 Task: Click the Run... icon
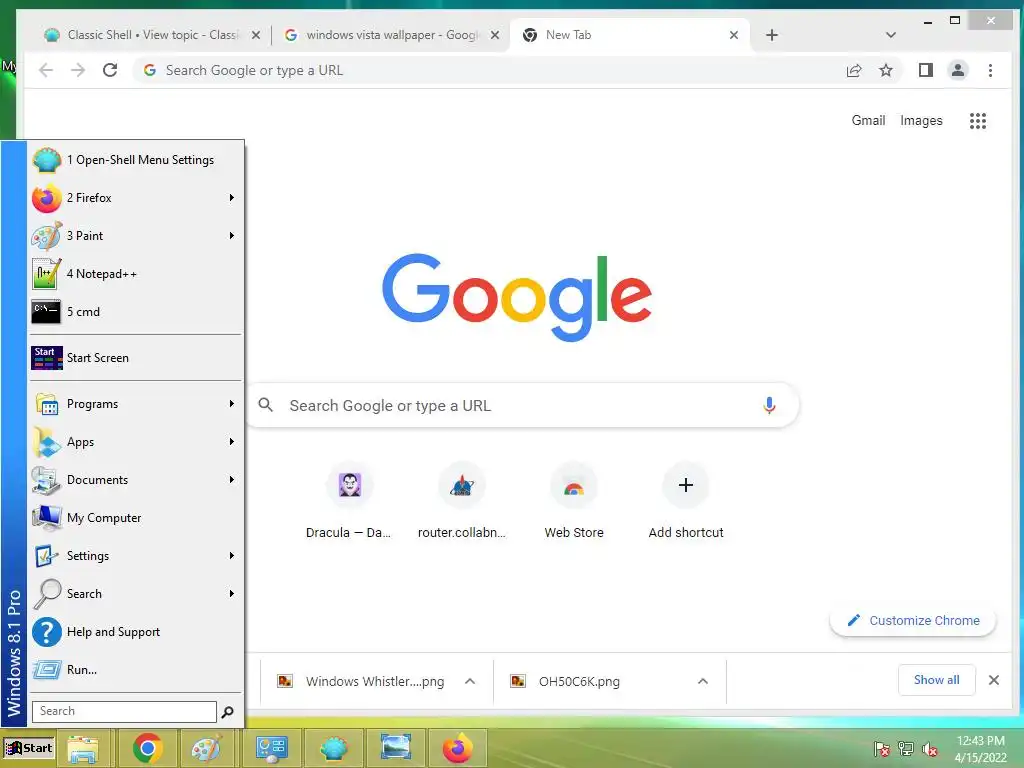(46, 669)
